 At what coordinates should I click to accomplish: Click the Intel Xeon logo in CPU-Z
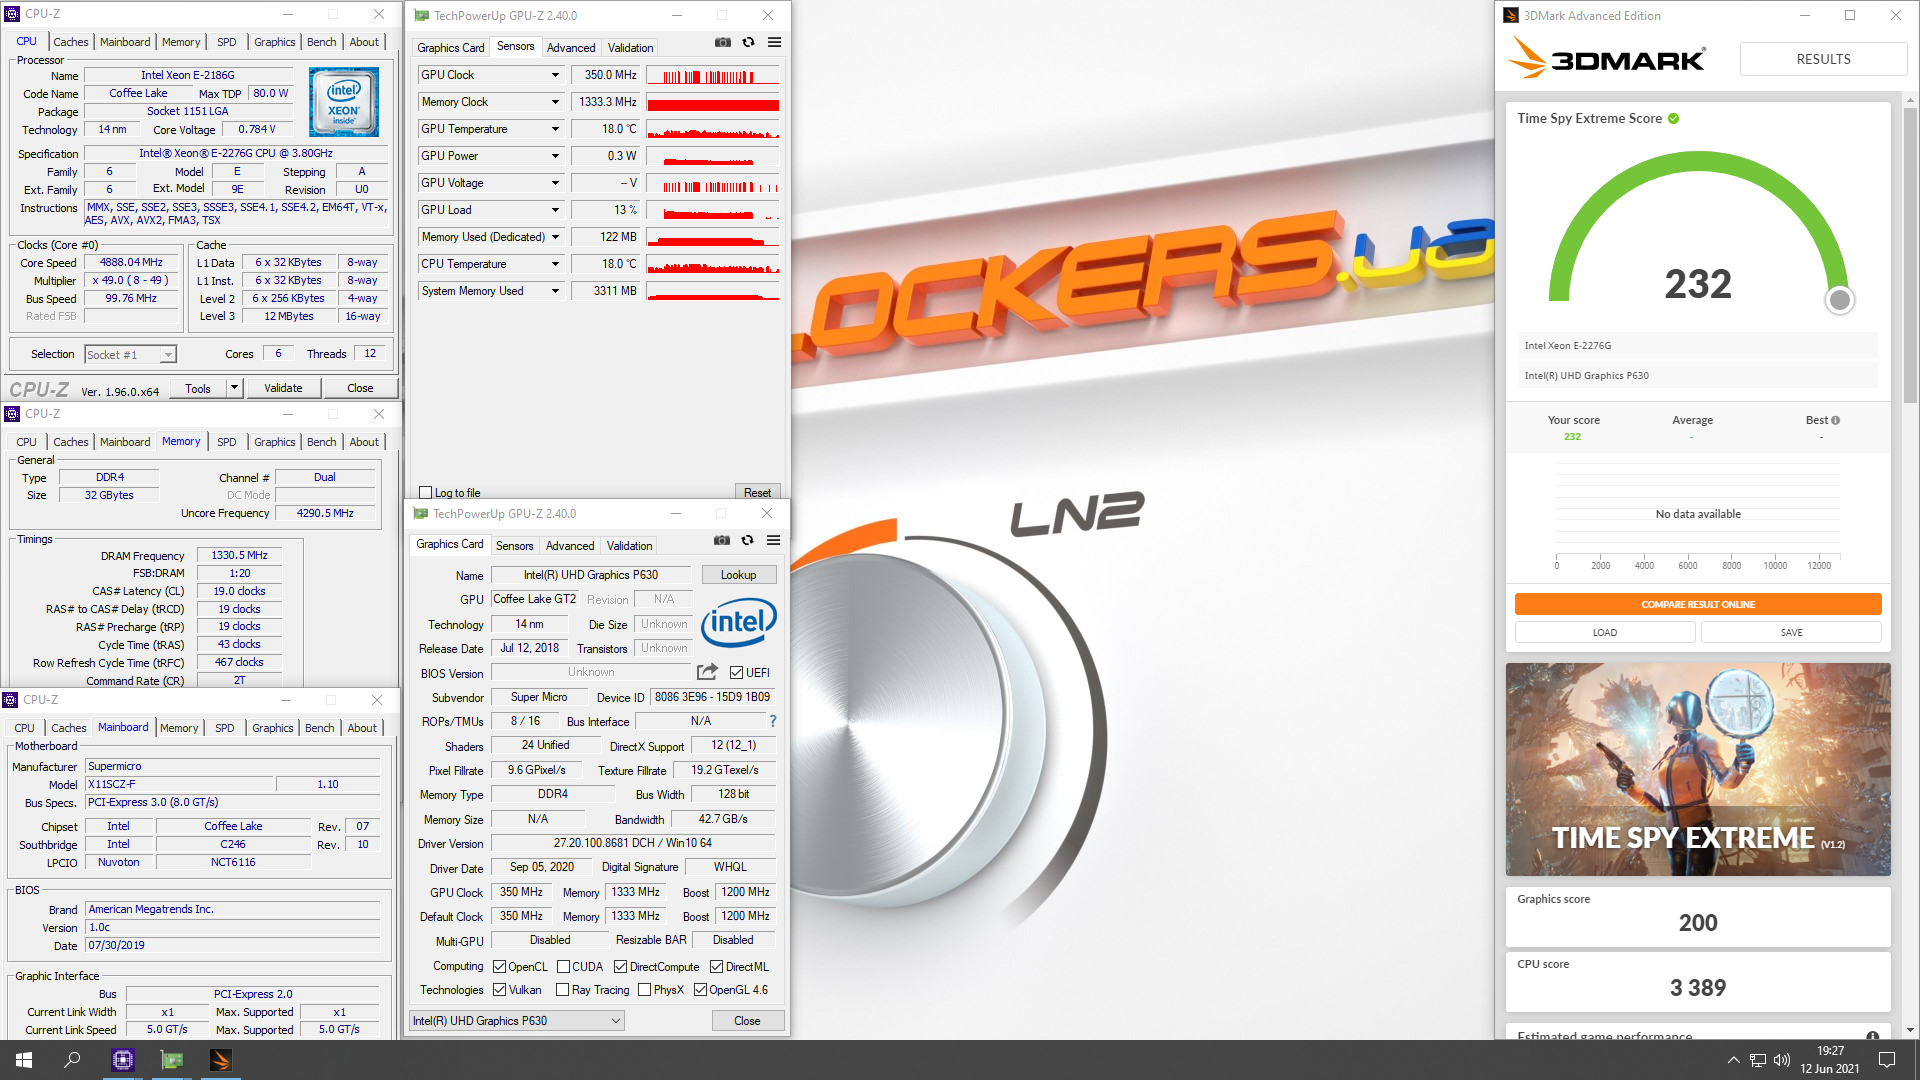tap(344, 102)
